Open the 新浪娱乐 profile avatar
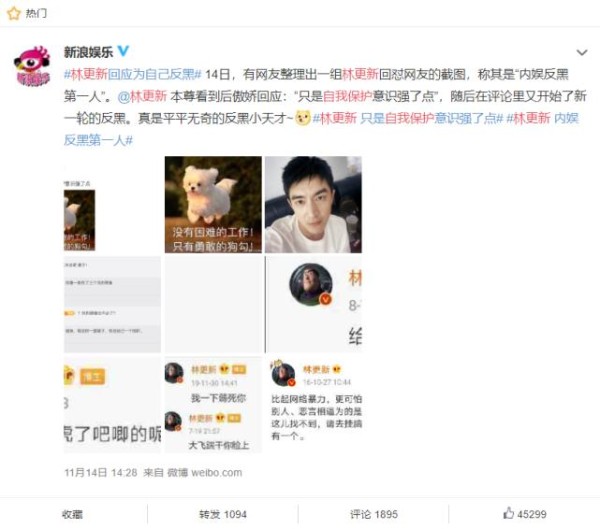 (32, 67)
